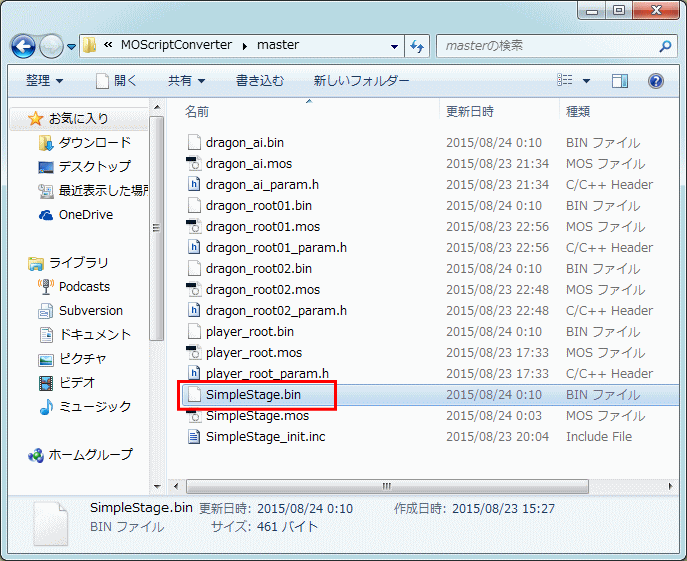
Task: Select the MOScriptConverter breadcrumb segment
Action: [x=176, y=45]
